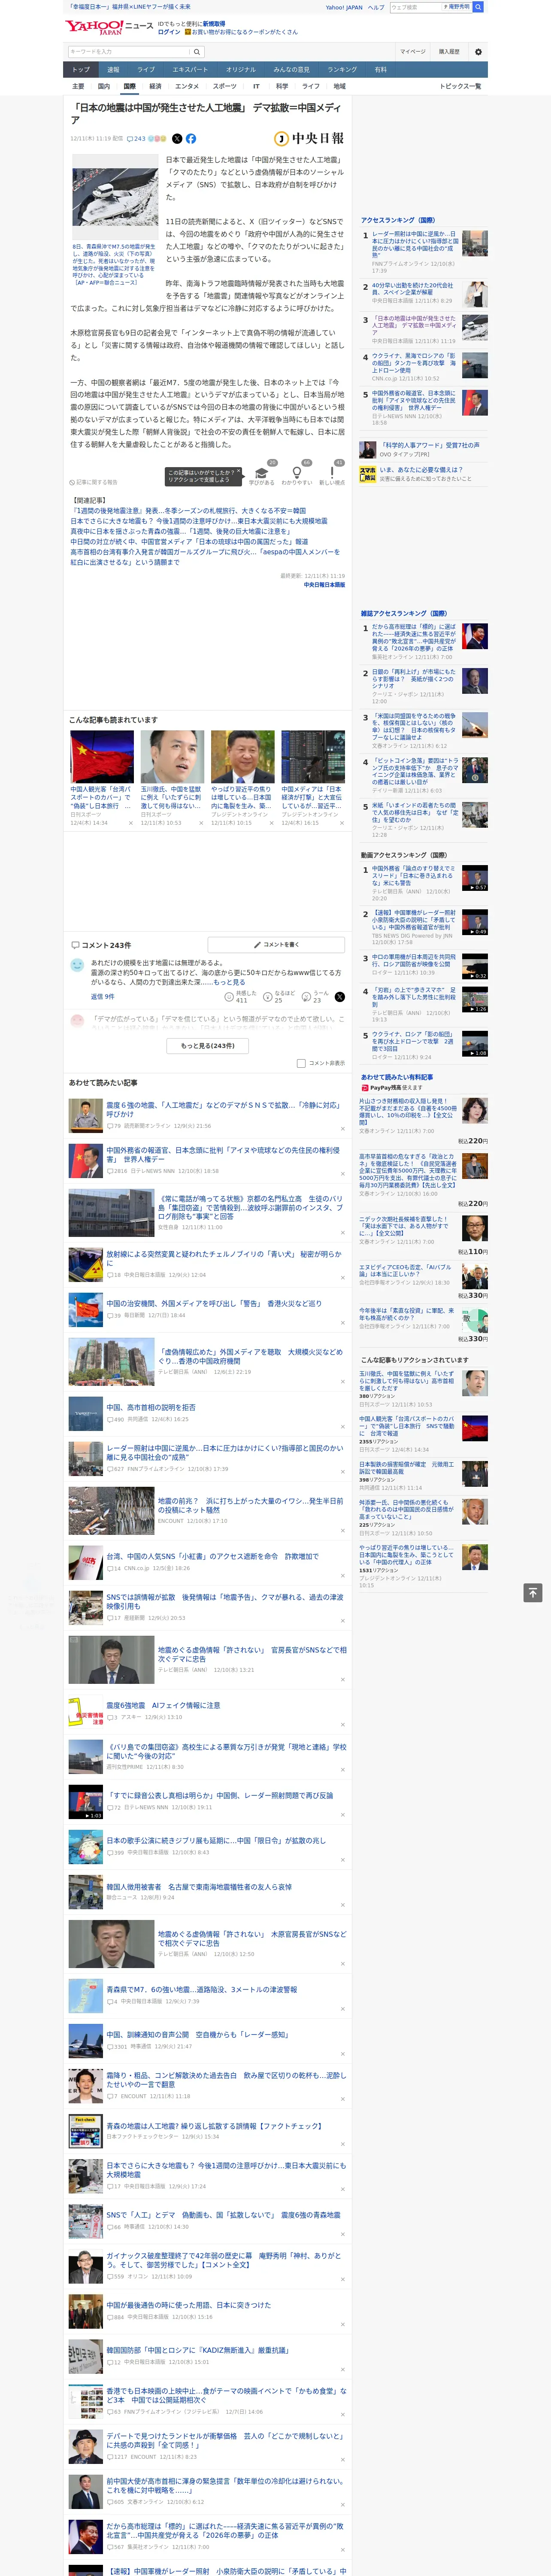The height and width of the screenshot is (2576, 551).
Task: Open 返信 9件 replies
Action: [x=103, y=996]
